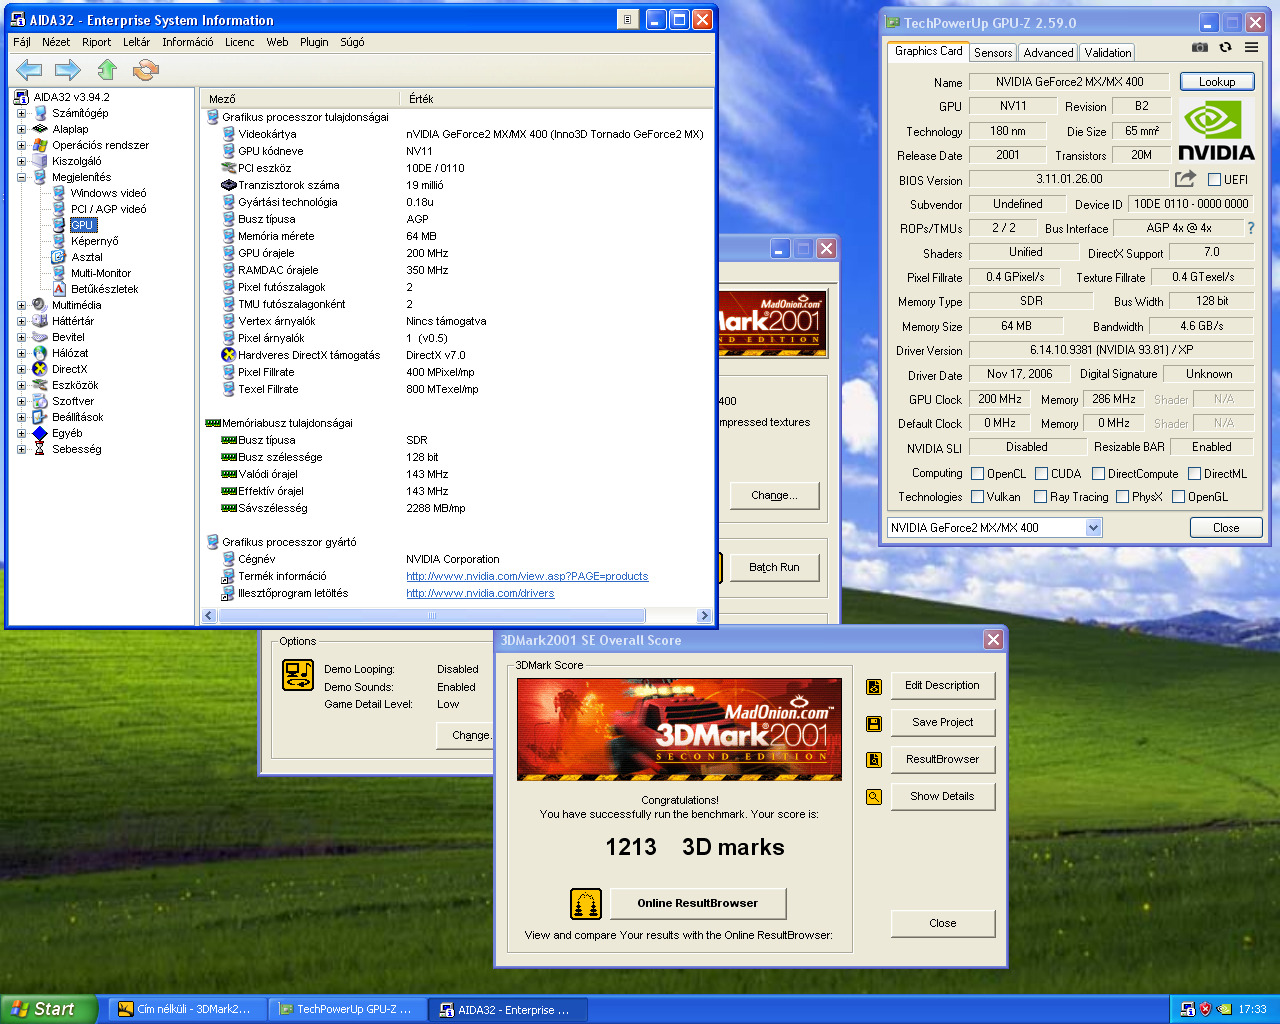
Task: Open the GPU-Z hamburger menu icon
Action: (1251, 47)
